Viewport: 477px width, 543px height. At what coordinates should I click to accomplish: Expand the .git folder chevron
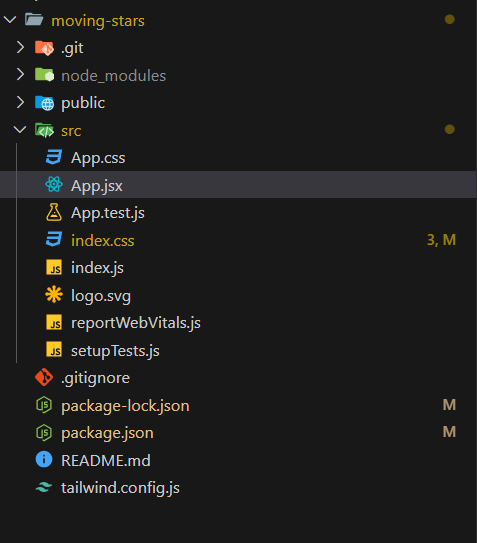(20, 47)
